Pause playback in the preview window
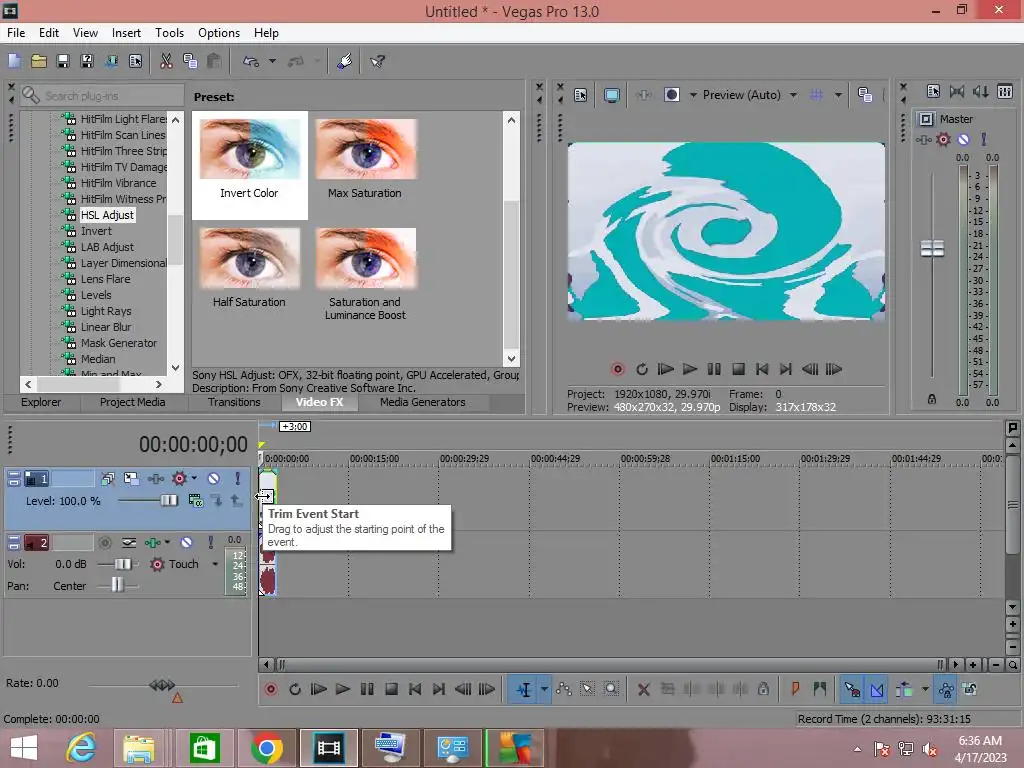 (714, 369)
